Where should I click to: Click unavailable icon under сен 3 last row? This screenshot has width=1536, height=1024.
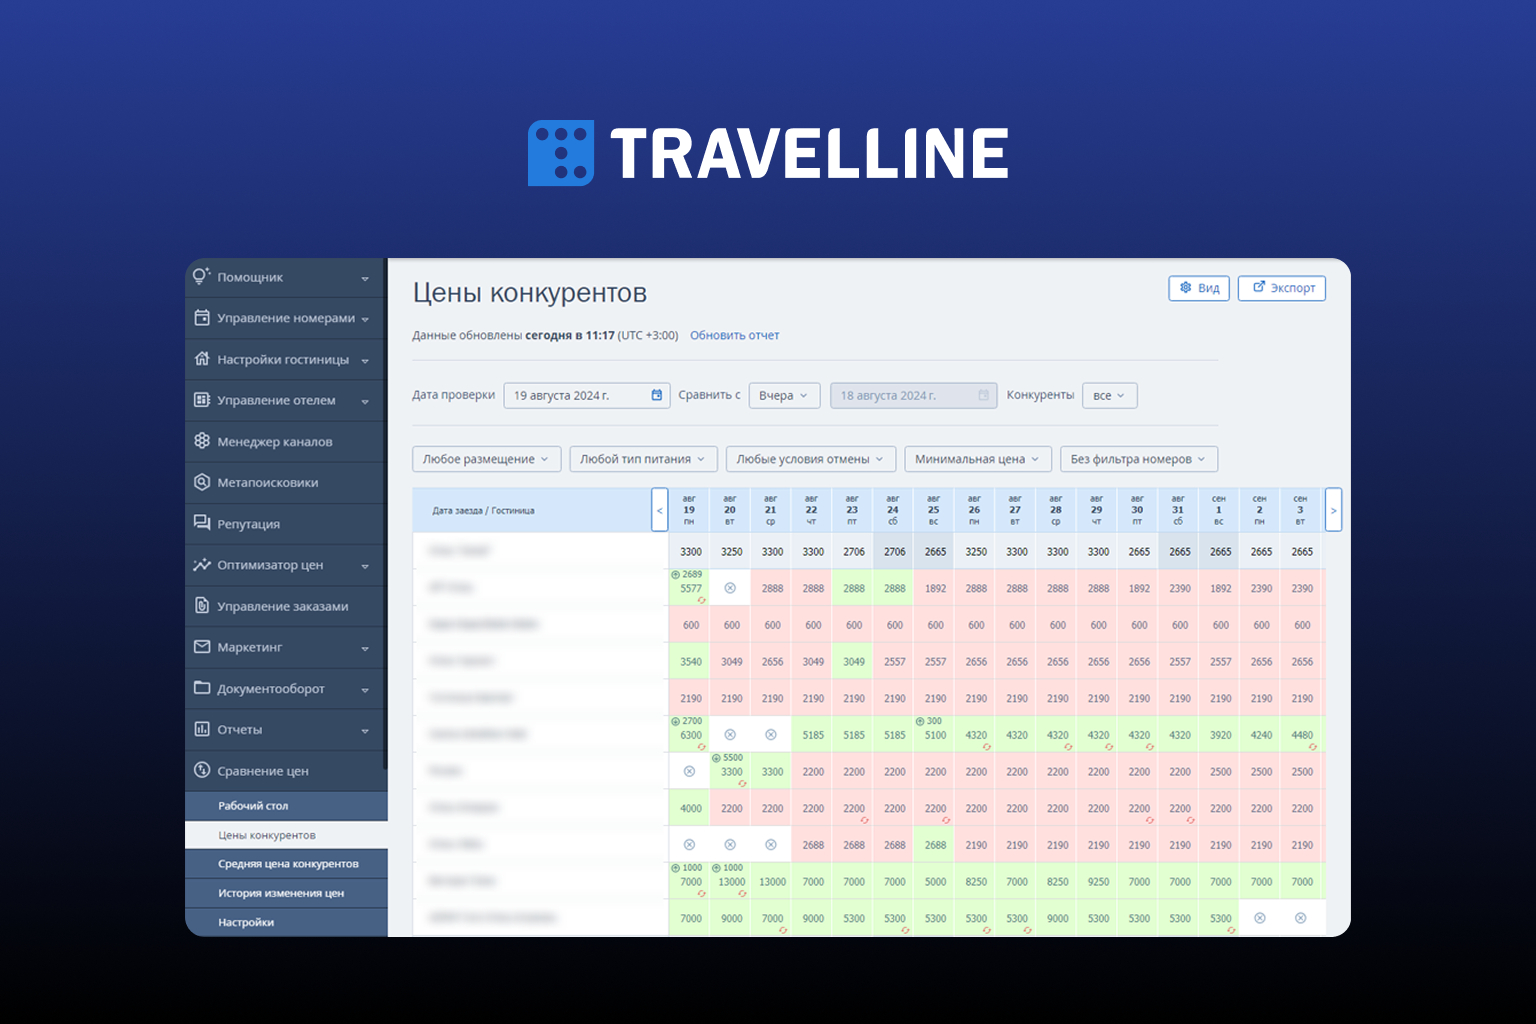(x=1301, y=918)
